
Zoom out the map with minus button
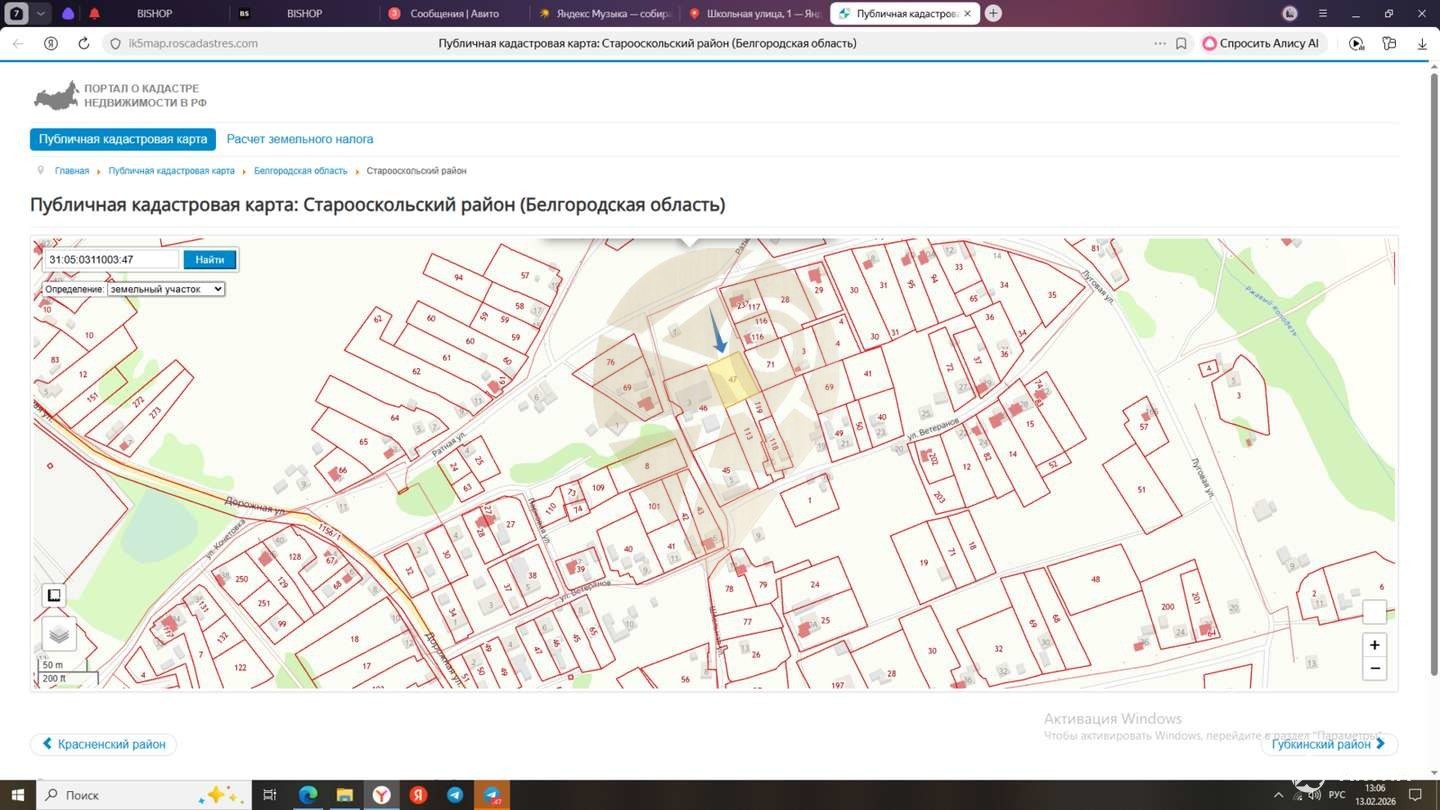[x=1375, y=669]
